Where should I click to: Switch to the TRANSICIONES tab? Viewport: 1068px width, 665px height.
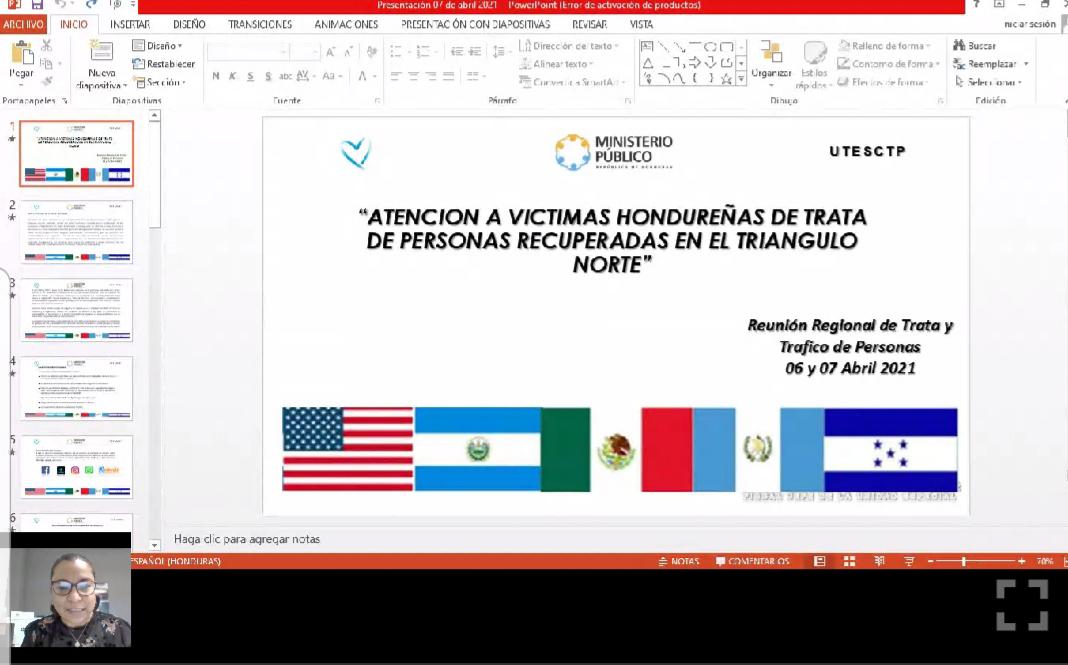[260, 24]
